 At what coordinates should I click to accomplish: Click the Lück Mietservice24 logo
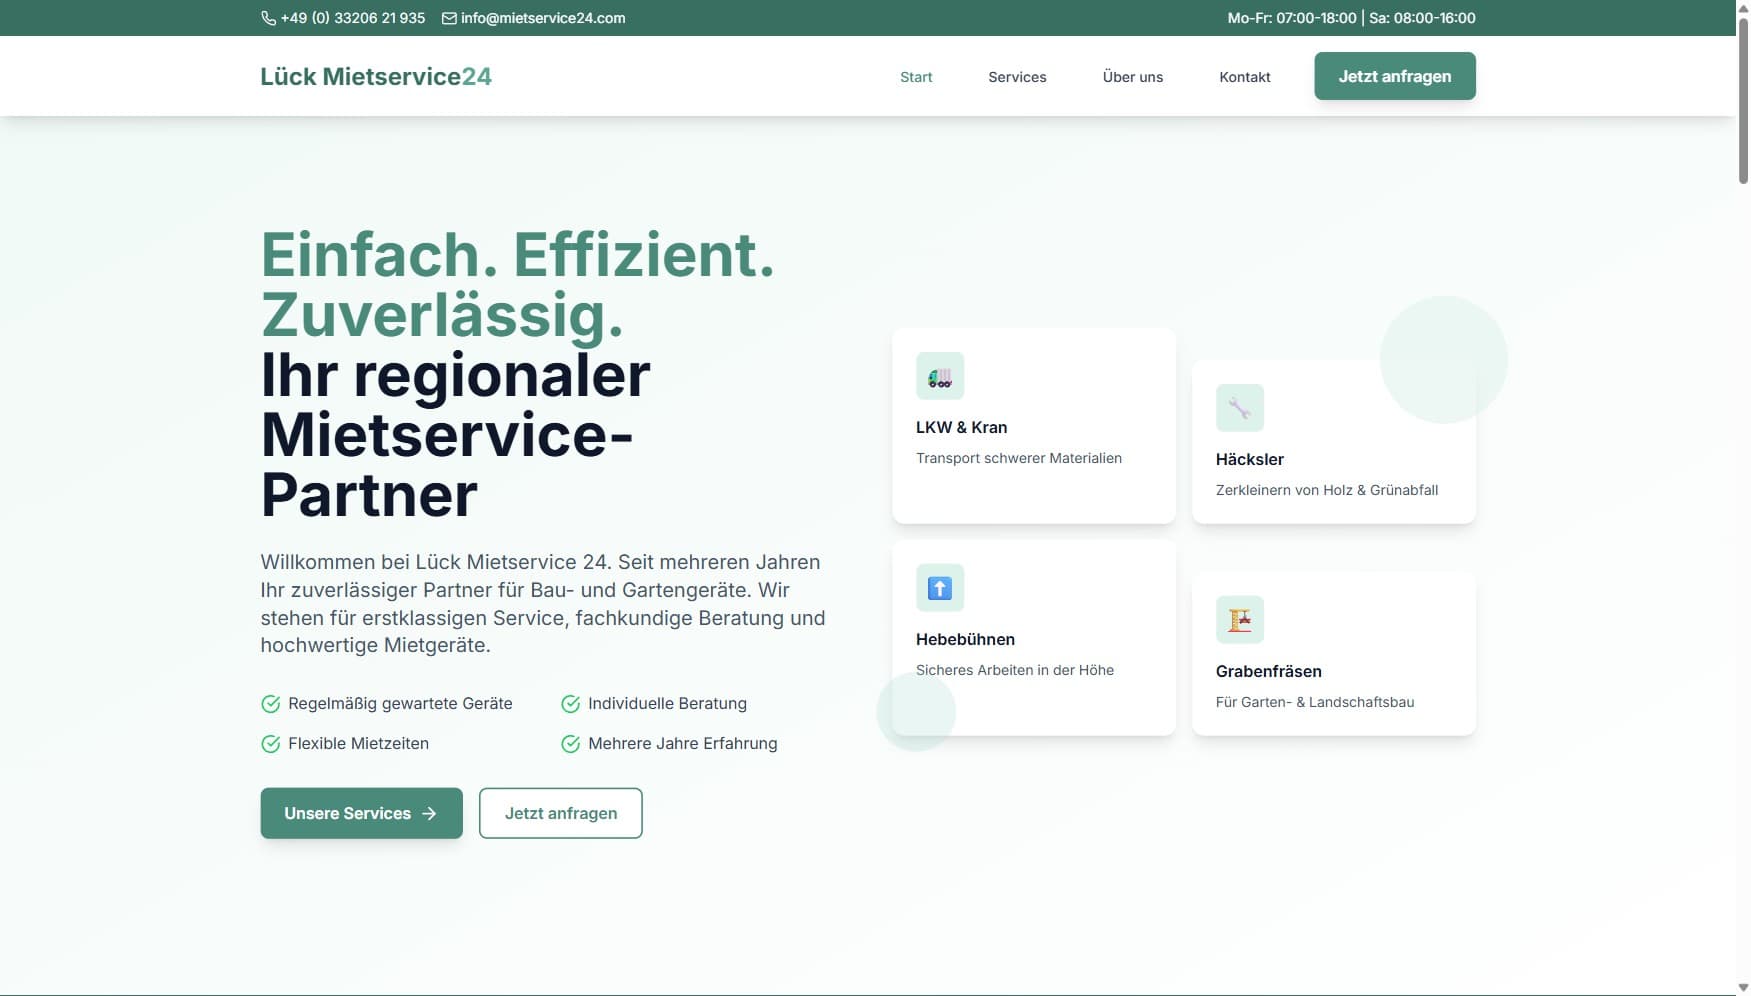375,77
